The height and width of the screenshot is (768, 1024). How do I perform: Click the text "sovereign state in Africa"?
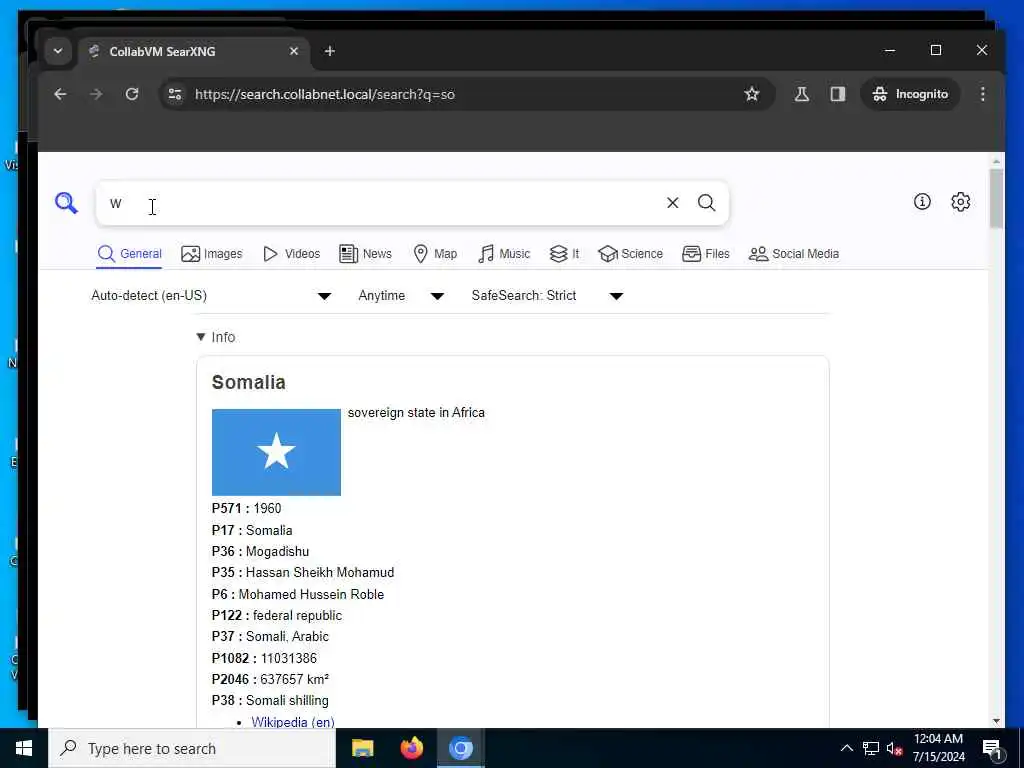point(416,413)
